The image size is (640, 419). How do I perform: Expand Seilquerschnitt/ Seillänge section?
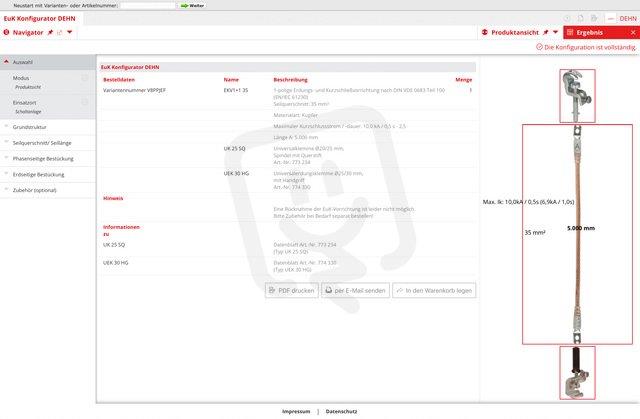coord(47,142)
